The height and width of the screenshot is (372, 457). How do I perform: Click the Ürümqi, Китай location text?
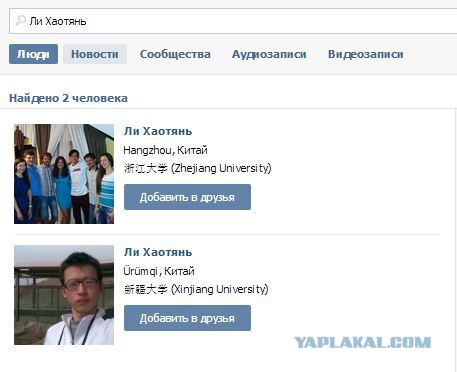pos(159,271)
